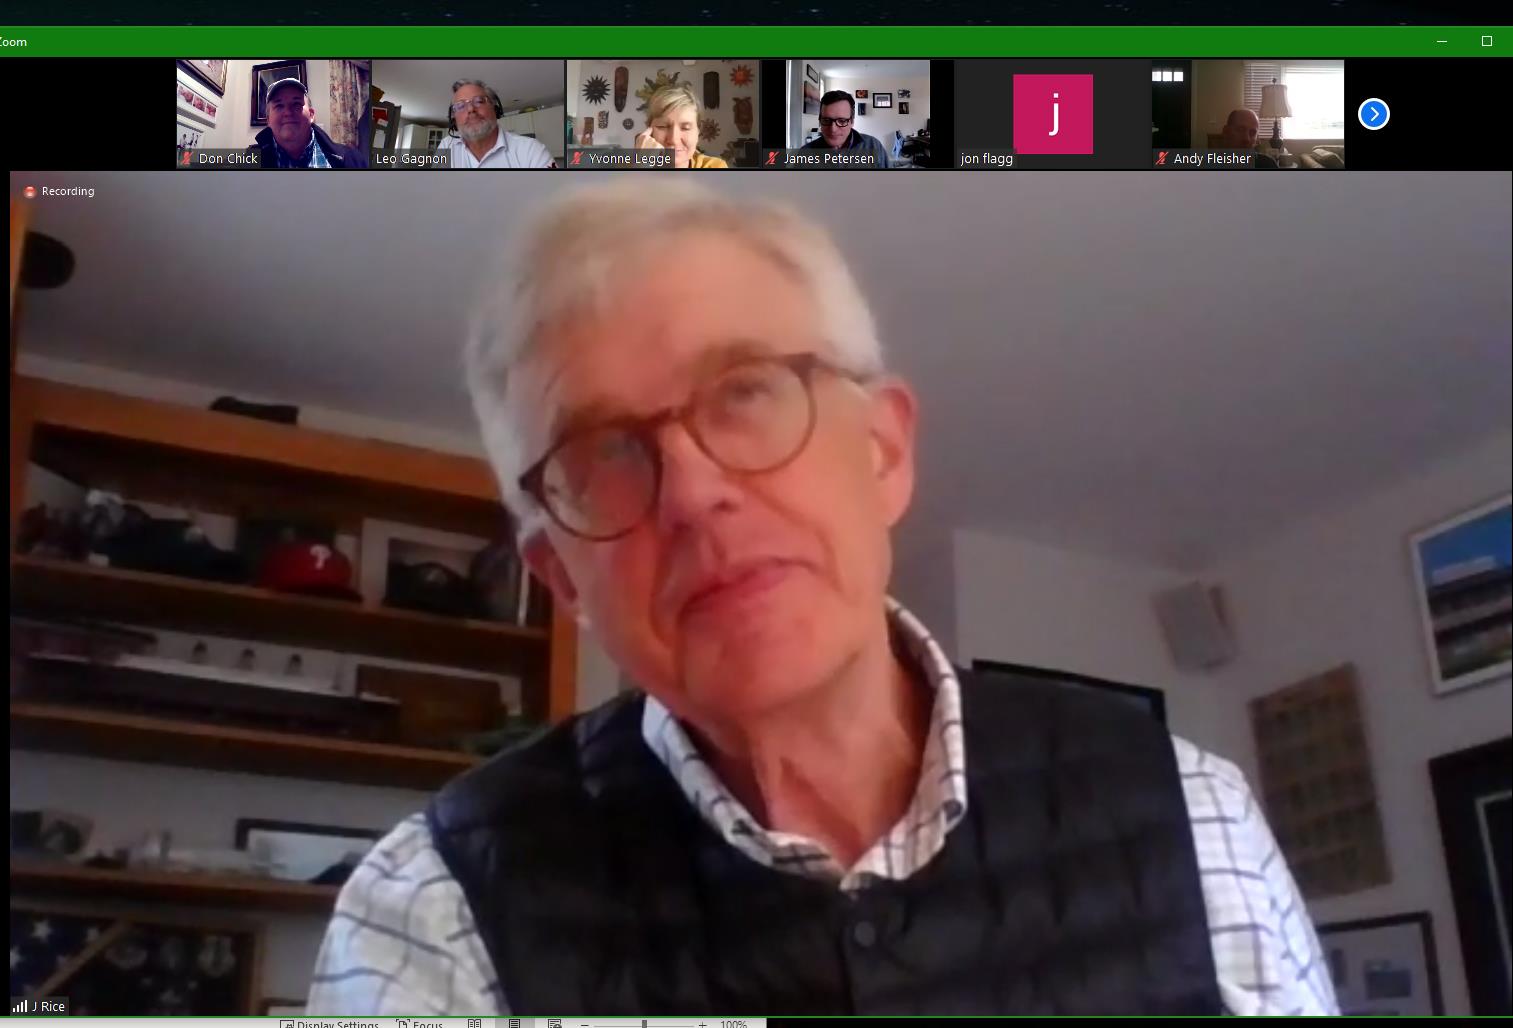Open zoom dialog via 100% level
Image resolution: width=1513 pixels, height=1028 pixels.
point(733,1023)
